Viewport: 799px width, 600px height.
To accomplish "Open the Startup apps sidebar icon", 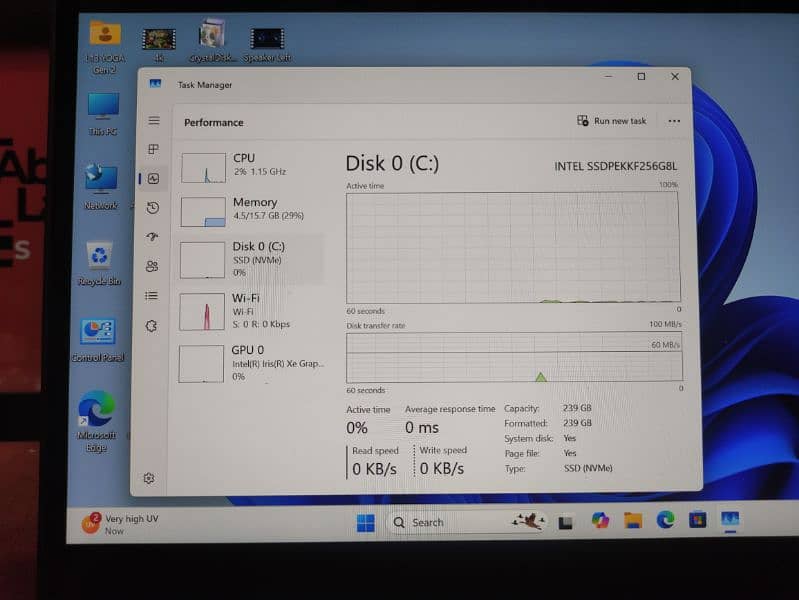I will click(x=152, y=237).
